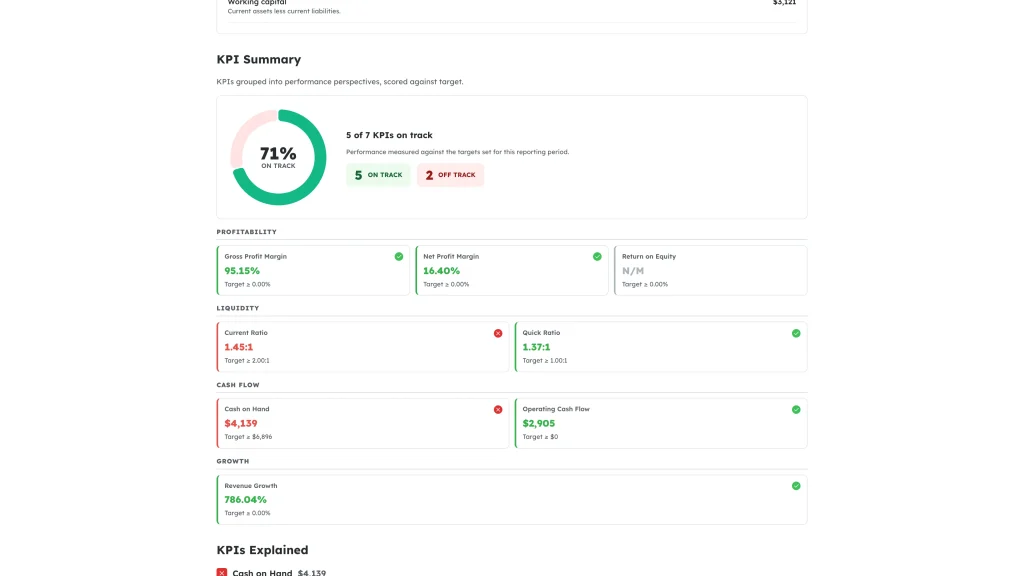The height and width of the screenshot is (576, 1024).
Task: Click the Quick Ratio label
Action: pos(541,333)
